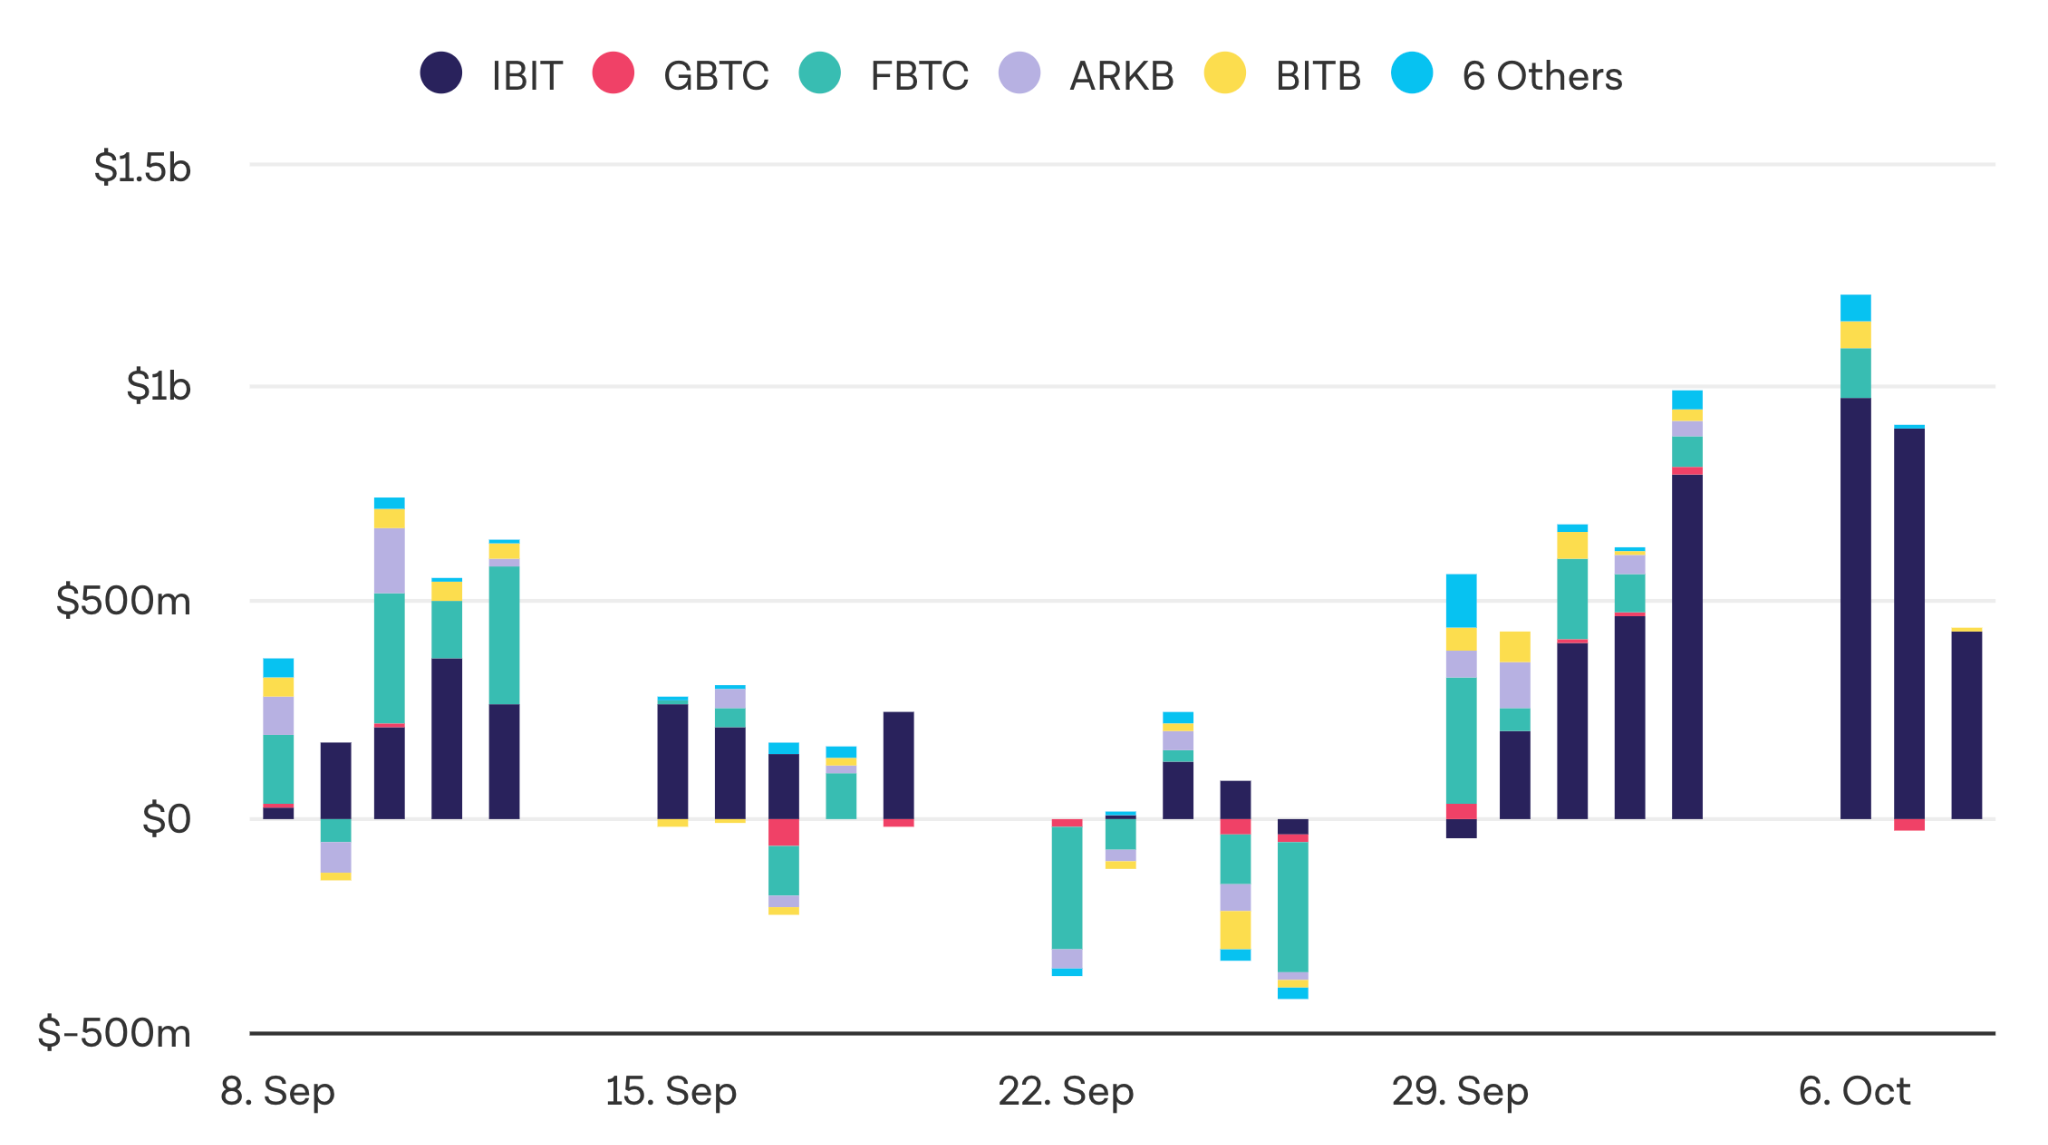Click the GBTC legend text label
The width and height of the screenshot is (2048, 1145).
716,76
